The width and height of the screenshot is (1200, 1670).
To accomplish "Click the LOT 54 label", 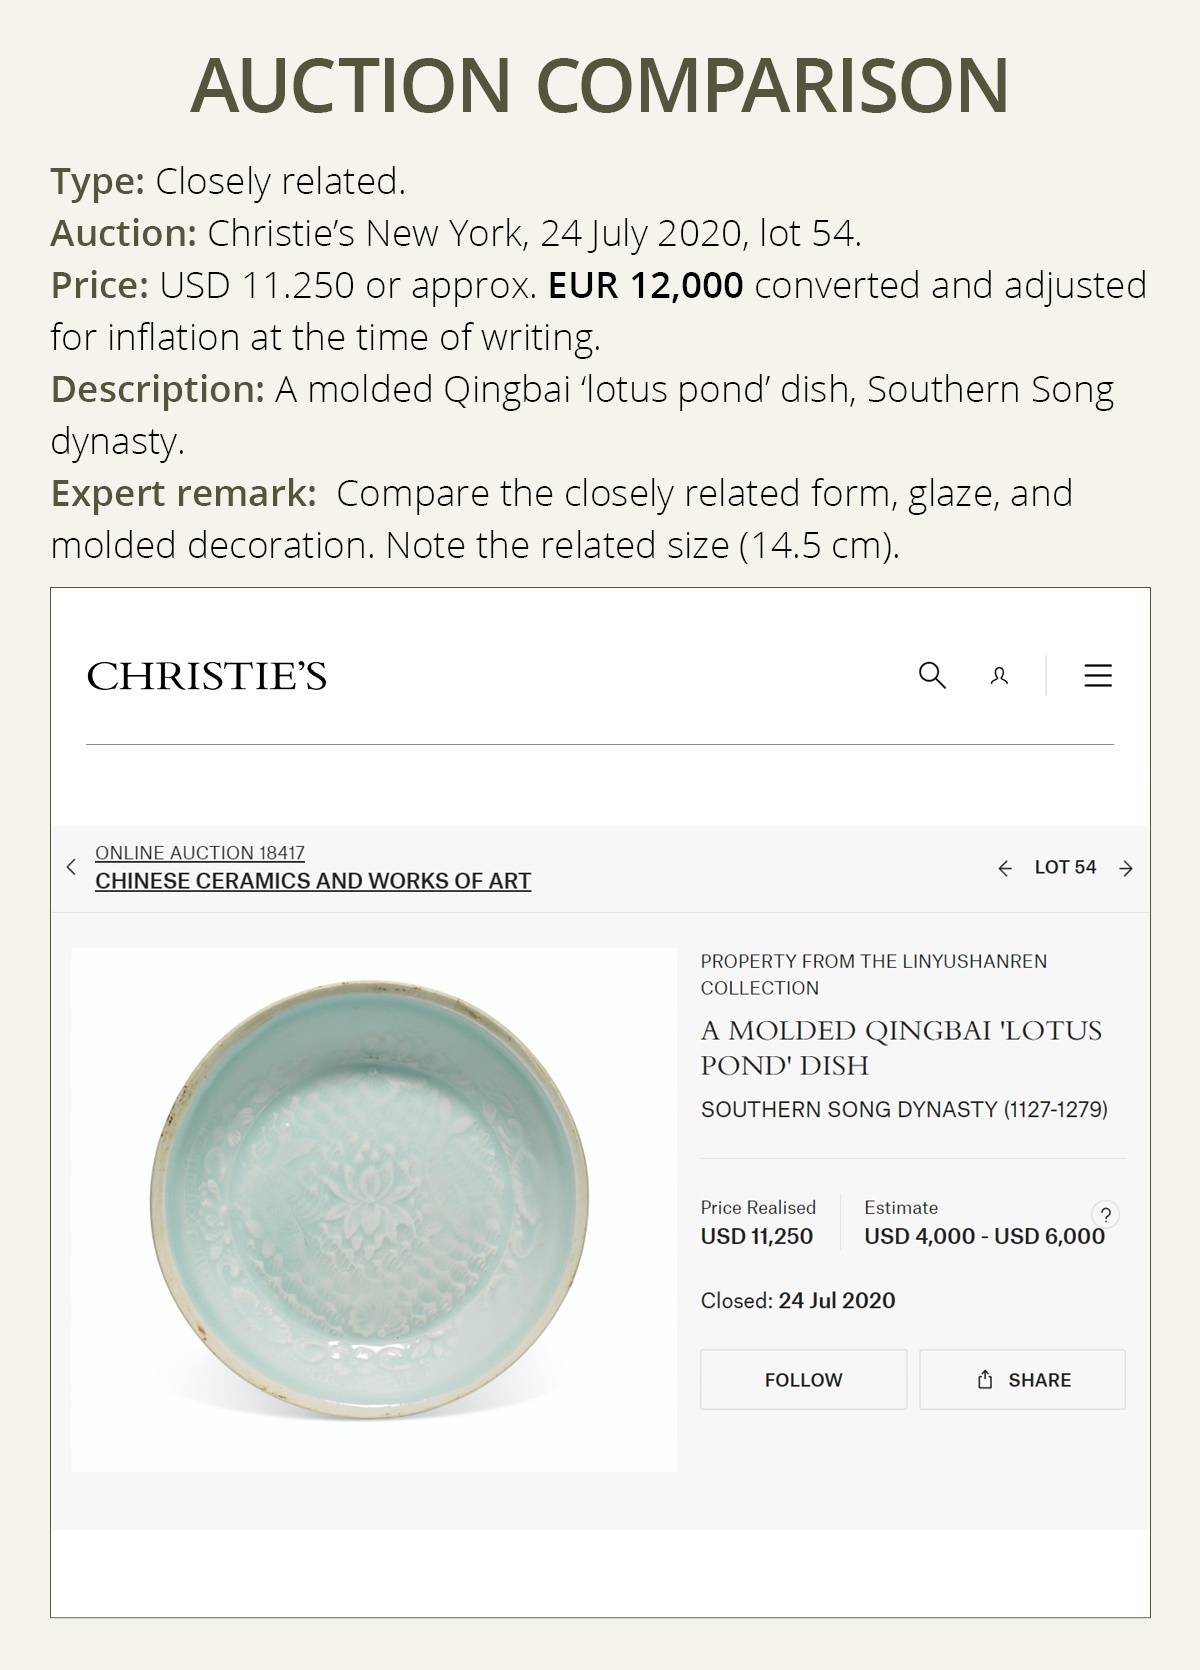I will (1065, 868).
